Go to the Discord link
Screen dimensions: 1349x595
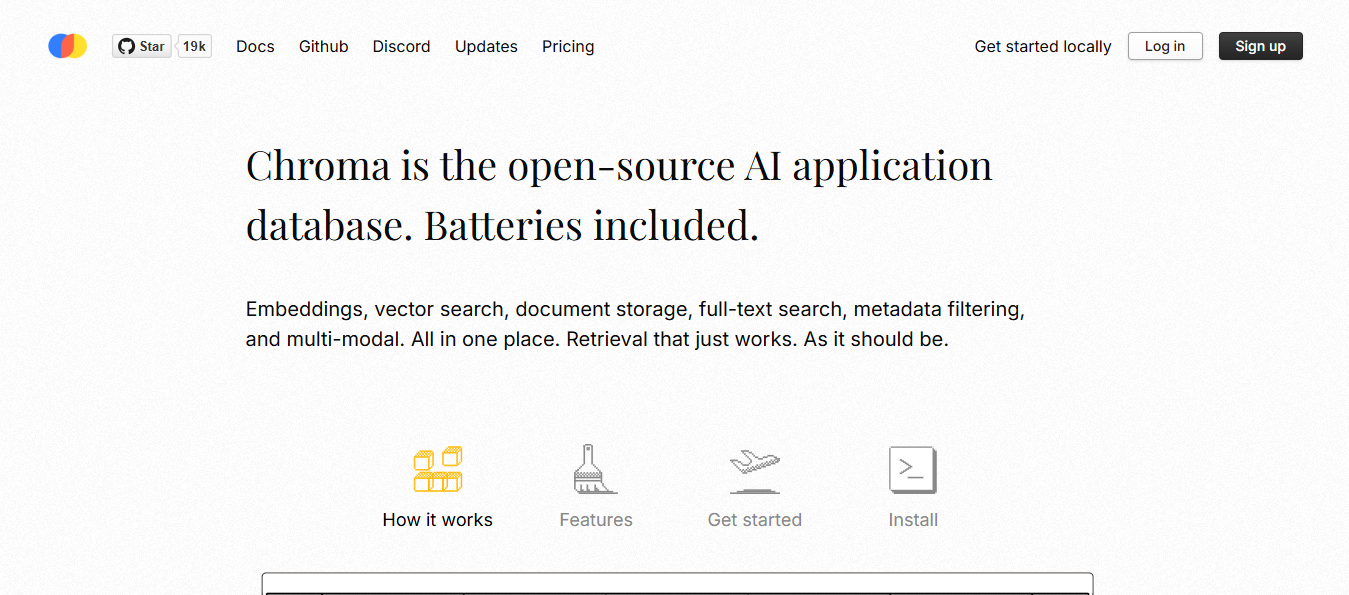click(401, 46)
